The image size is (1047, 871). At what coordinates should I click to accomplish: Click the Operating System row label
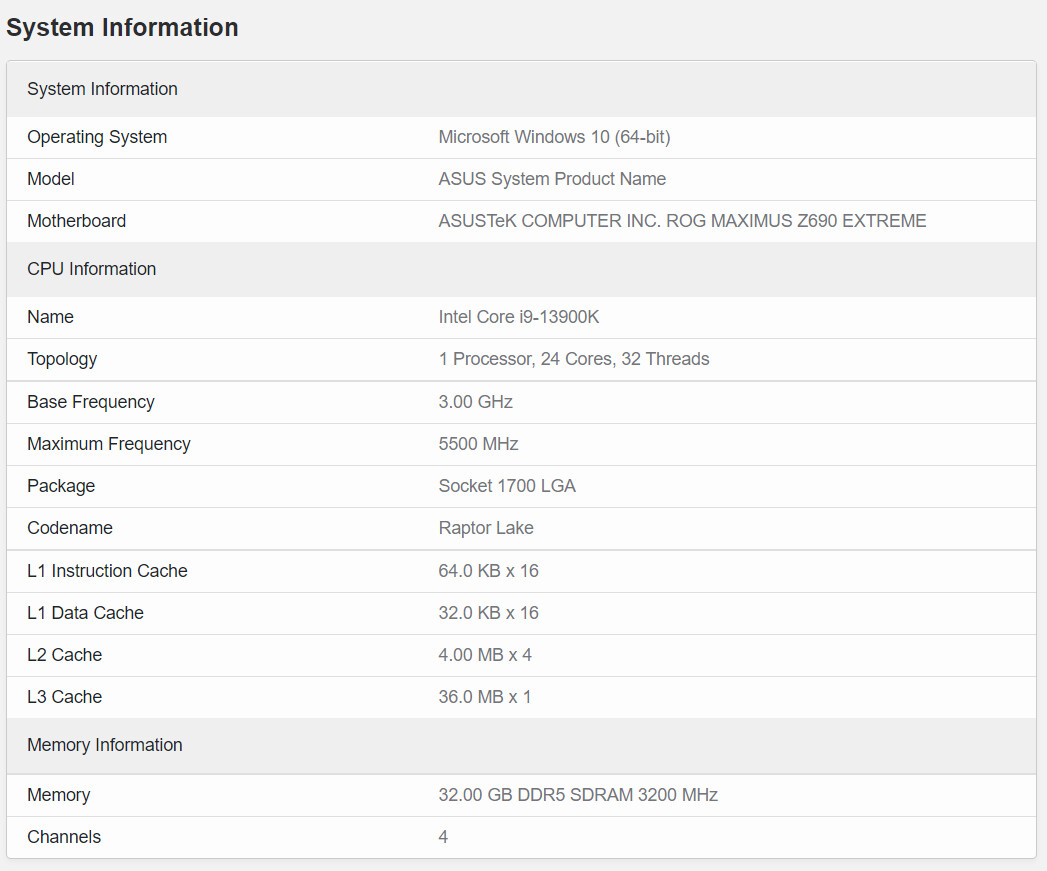(97, 137)
